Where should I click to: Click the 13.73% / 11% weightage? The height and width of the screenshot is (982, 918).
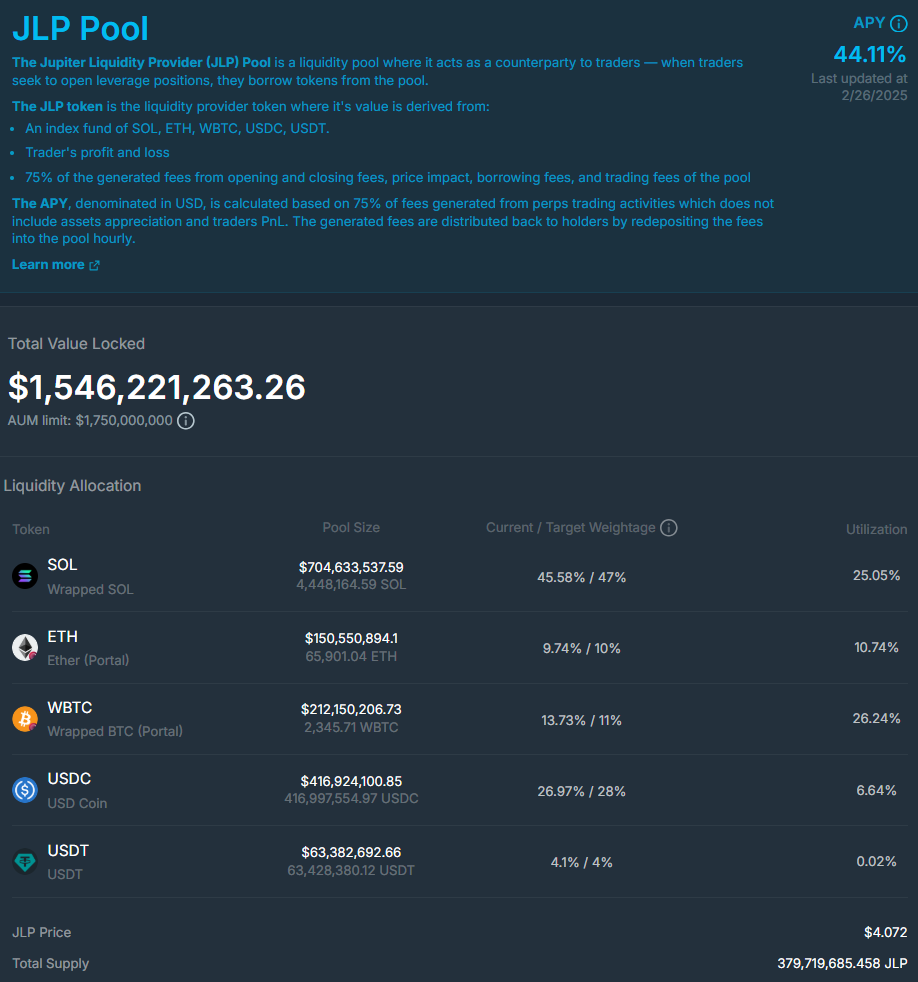click(x=582, y=721)
